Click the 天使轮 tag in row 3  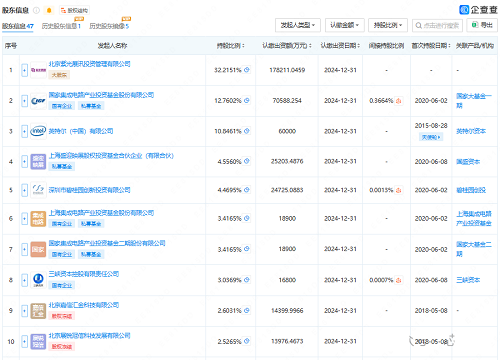coord(431,137)
